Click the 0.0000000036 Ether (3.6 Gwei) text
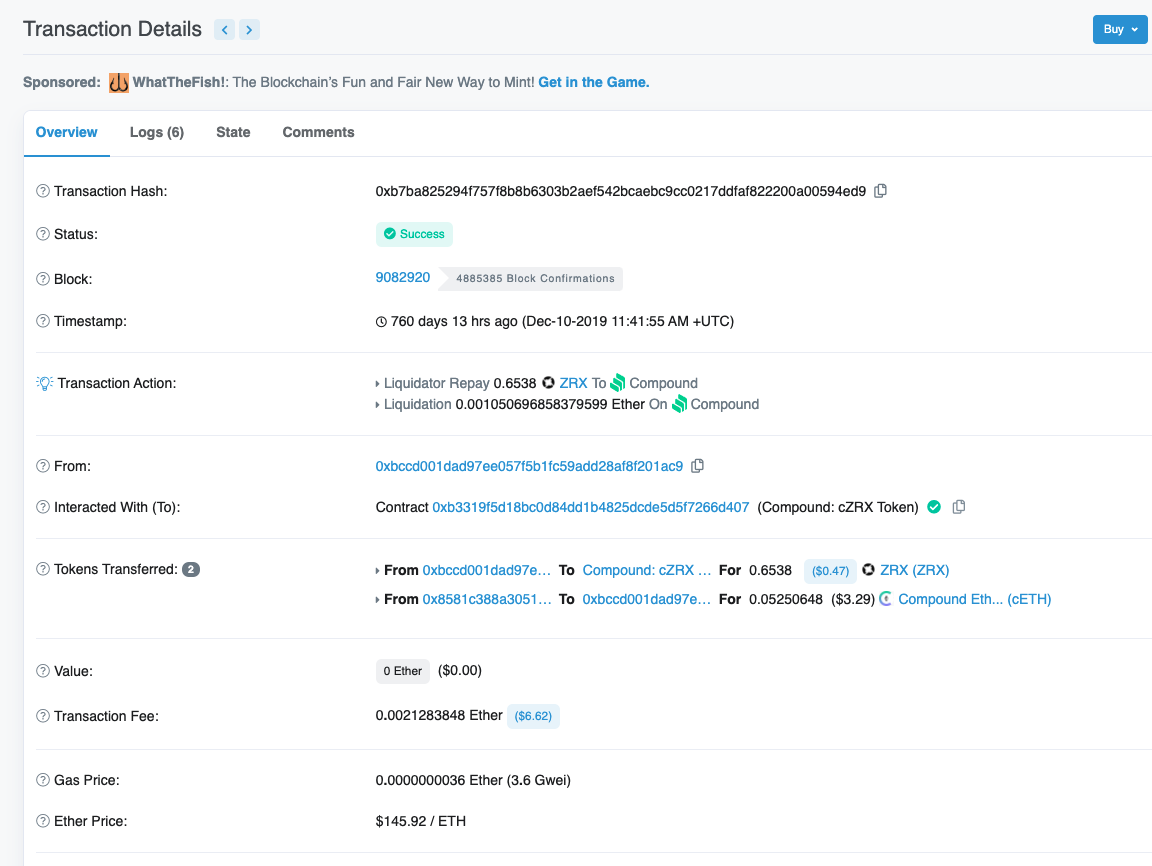 (x=473, y=780)
